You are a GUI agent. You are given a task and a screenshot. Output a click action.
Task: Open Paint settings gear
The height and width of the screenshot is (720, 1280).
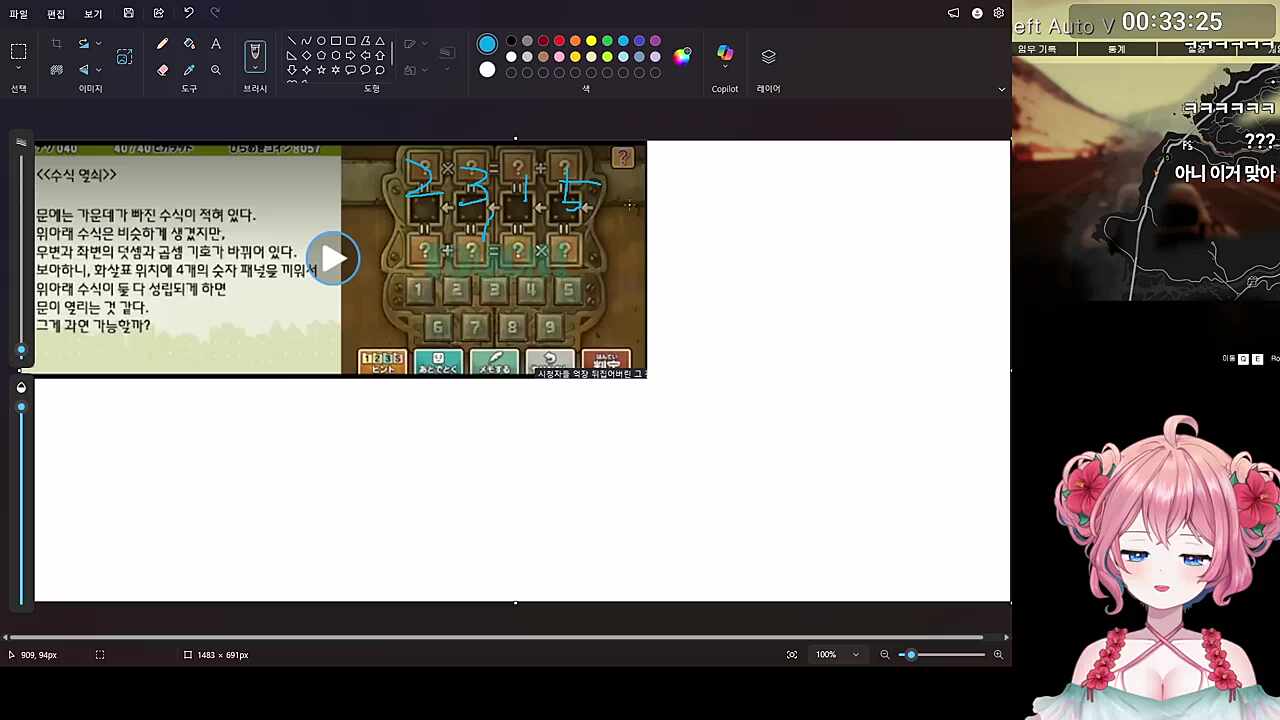pyautogui.click(x=998, y=13)
